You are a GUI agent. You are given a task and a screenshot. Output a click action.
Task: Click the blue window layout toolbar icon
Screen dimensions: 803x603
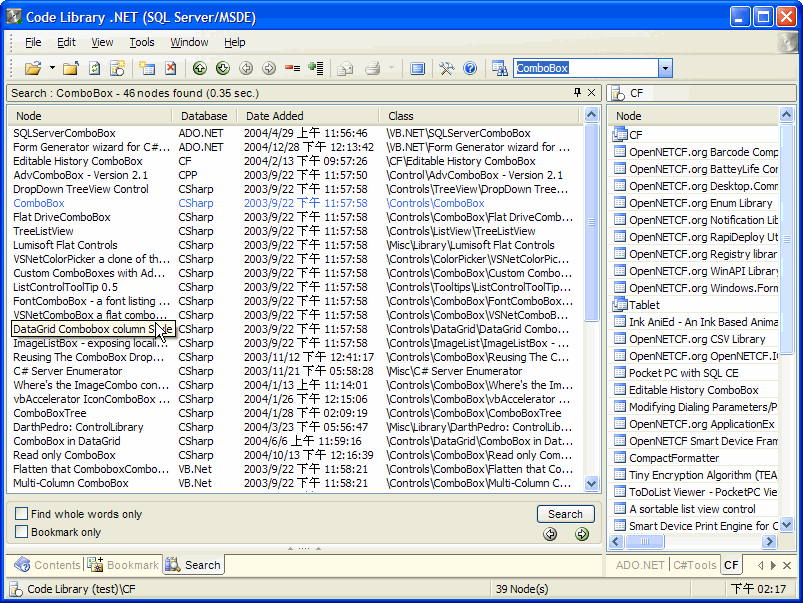tap(417, 68)
